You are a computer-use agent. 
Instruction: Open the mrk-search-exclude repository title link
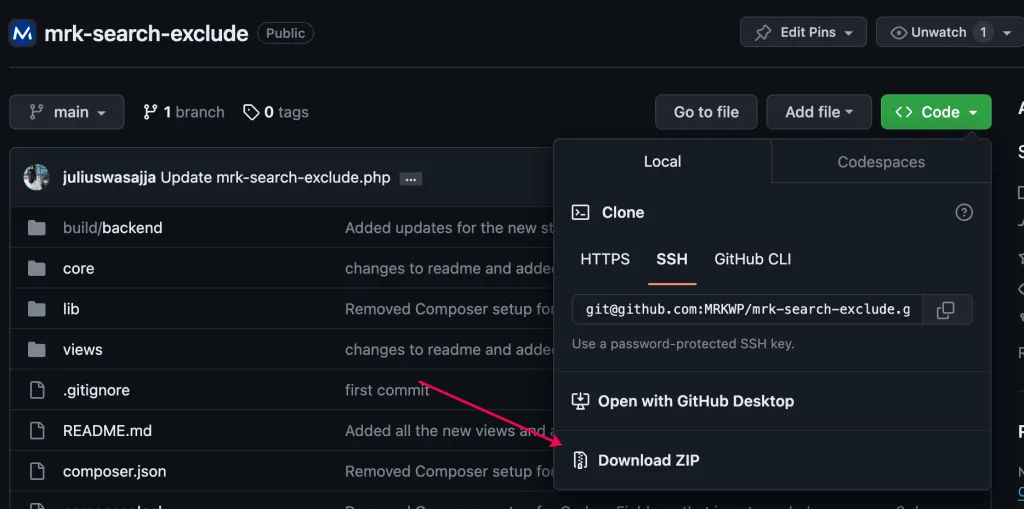click(146, 33)
